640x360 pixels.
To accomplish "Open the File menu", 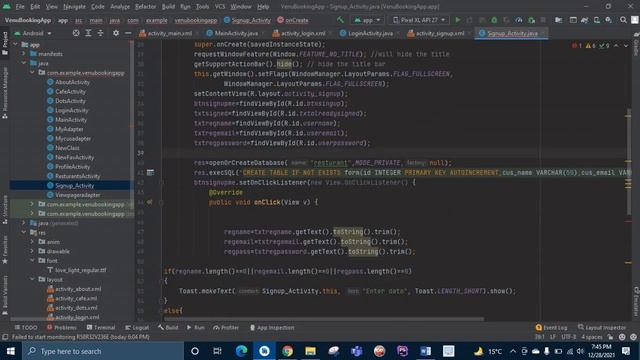I will (20, 7).
